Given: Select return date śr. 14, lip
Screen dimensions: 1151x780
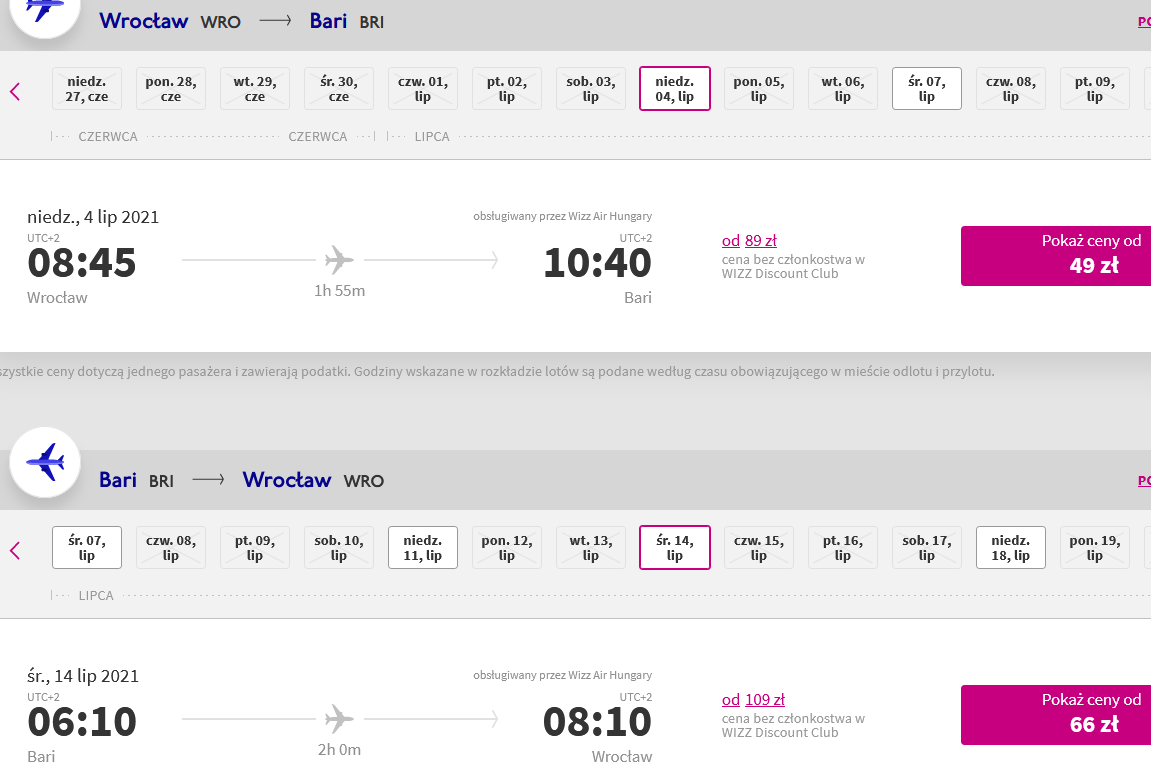Looking at the screenshot, I should (x=675, y=547).
